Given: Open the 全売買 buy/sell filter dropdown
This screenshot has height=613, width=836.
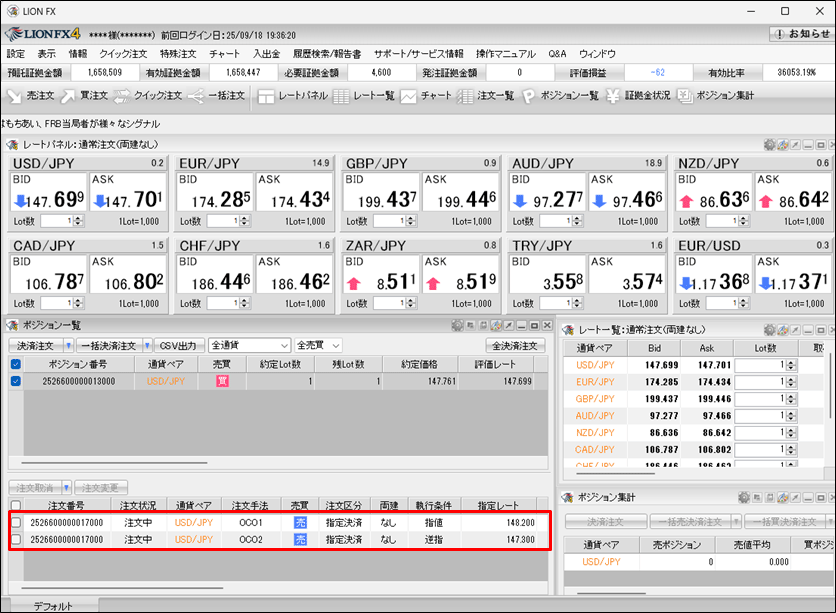Looking at the screenshot, I should pos(318,345).
